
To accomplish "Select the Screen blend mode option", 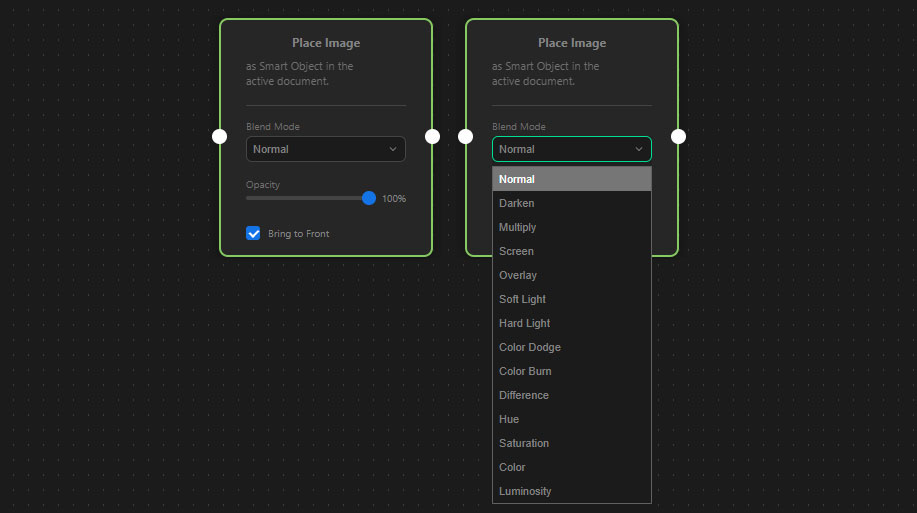I will 571,251.
